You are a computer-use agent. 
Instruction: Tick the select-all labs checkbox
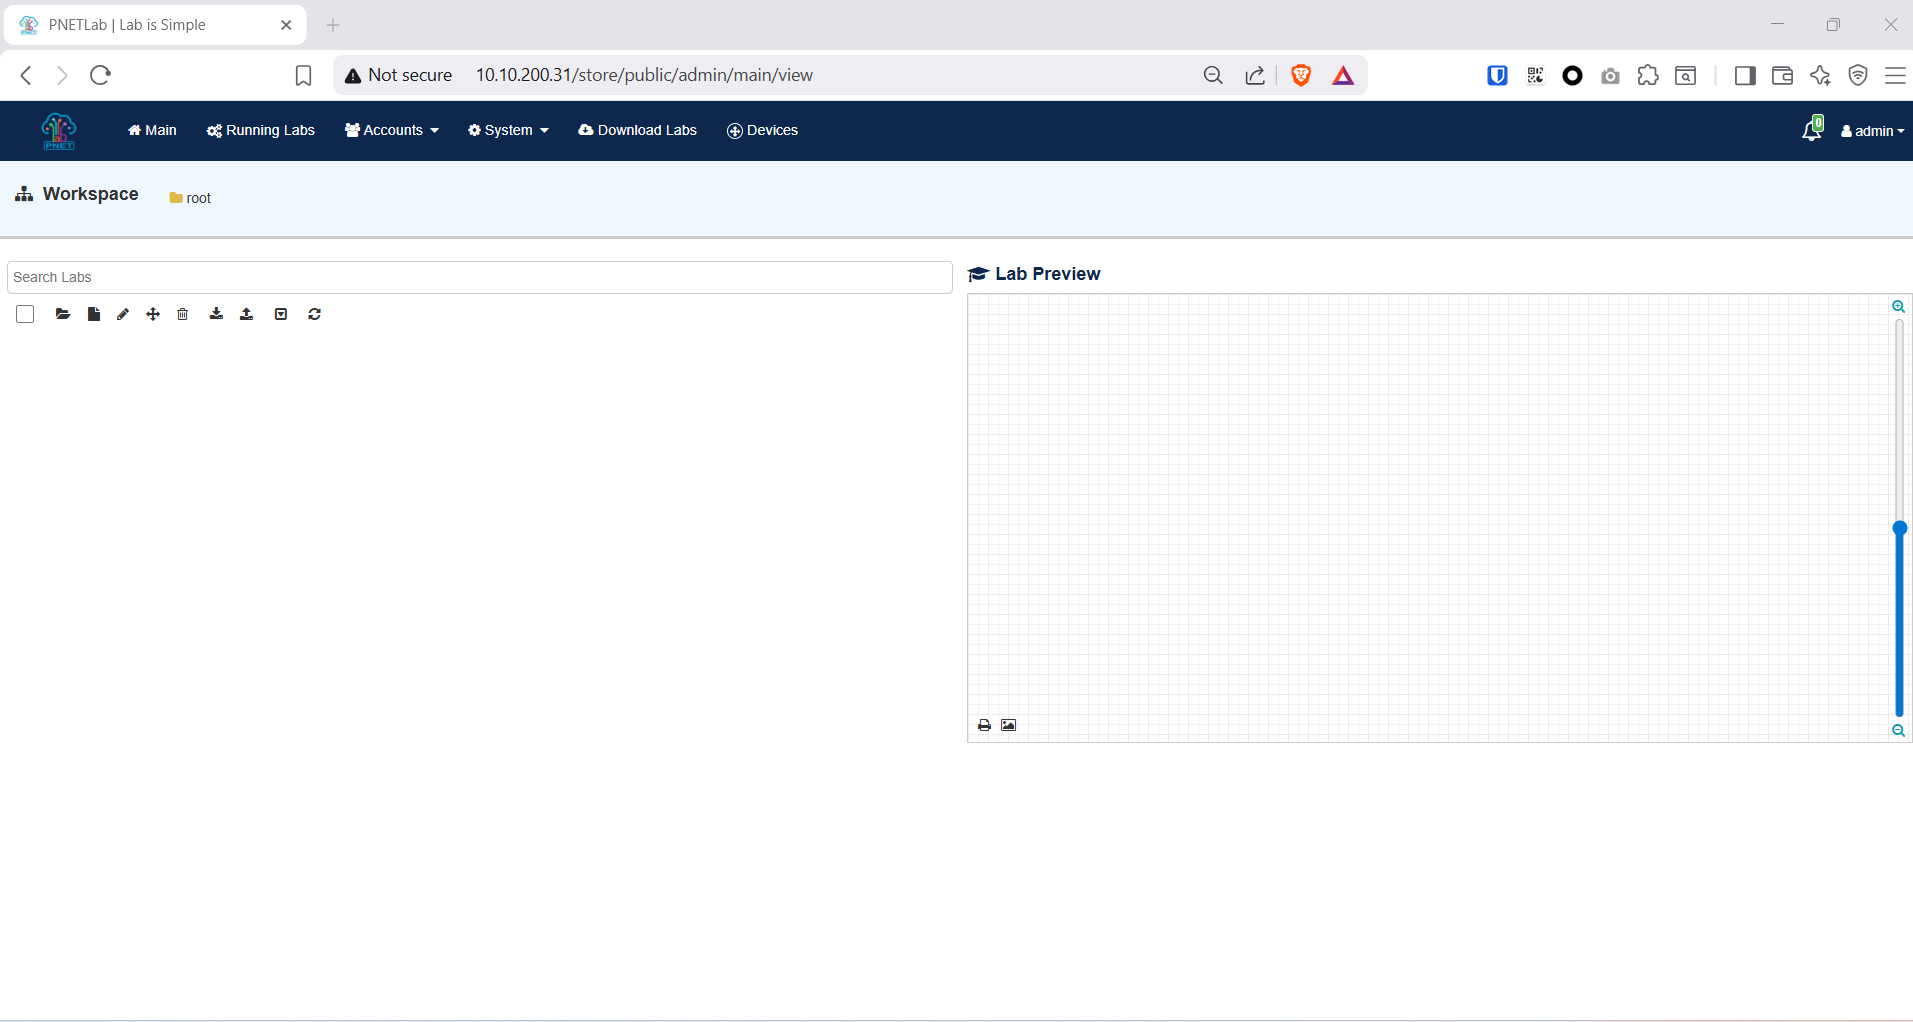pyautogui.click(x=25, y=314)
